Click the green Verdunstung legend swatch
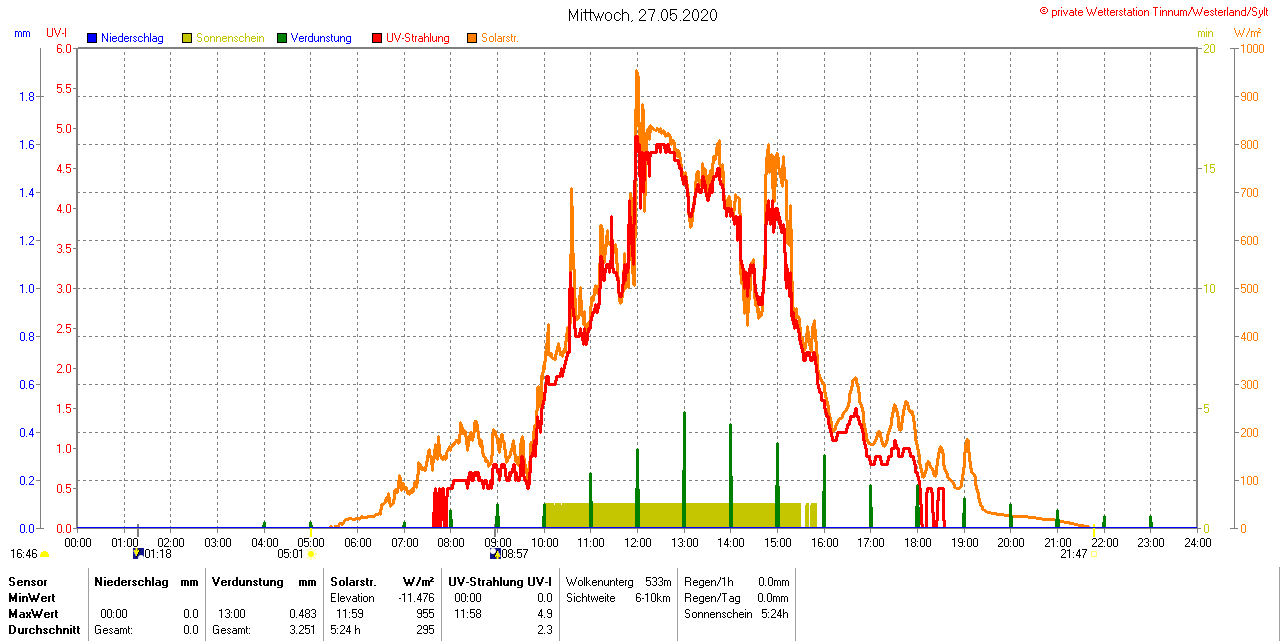This screenshot has width=1280, height=641. click(x=282, y=38)
